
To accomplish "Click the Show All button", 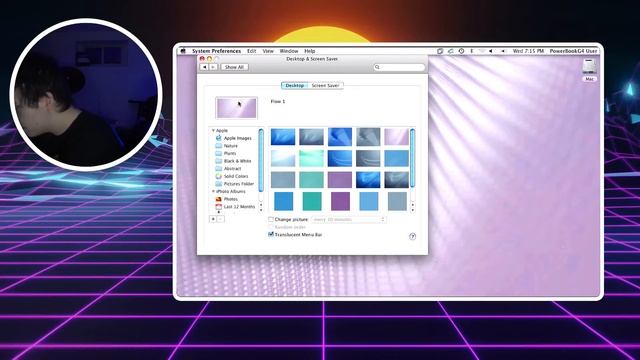I will tap(234, 67).
